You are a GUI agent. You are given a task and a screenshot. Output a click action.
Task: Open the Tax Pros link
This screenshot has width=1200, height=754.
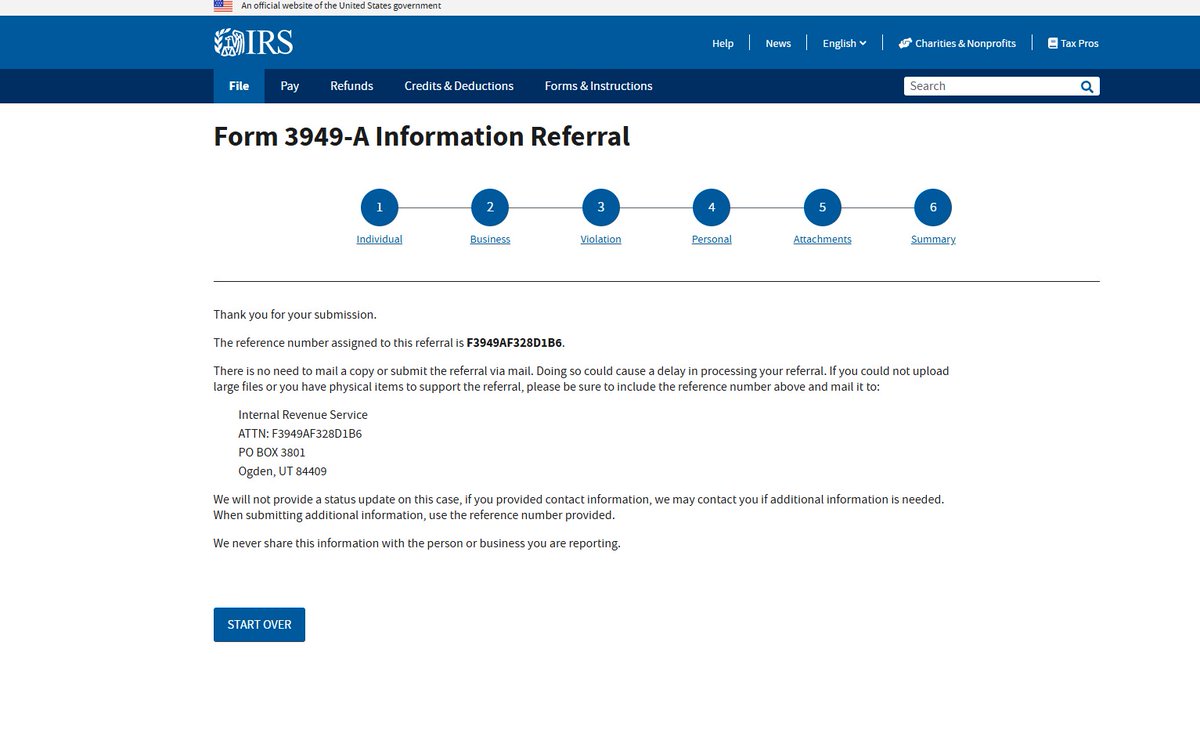tap(1073, 43)
